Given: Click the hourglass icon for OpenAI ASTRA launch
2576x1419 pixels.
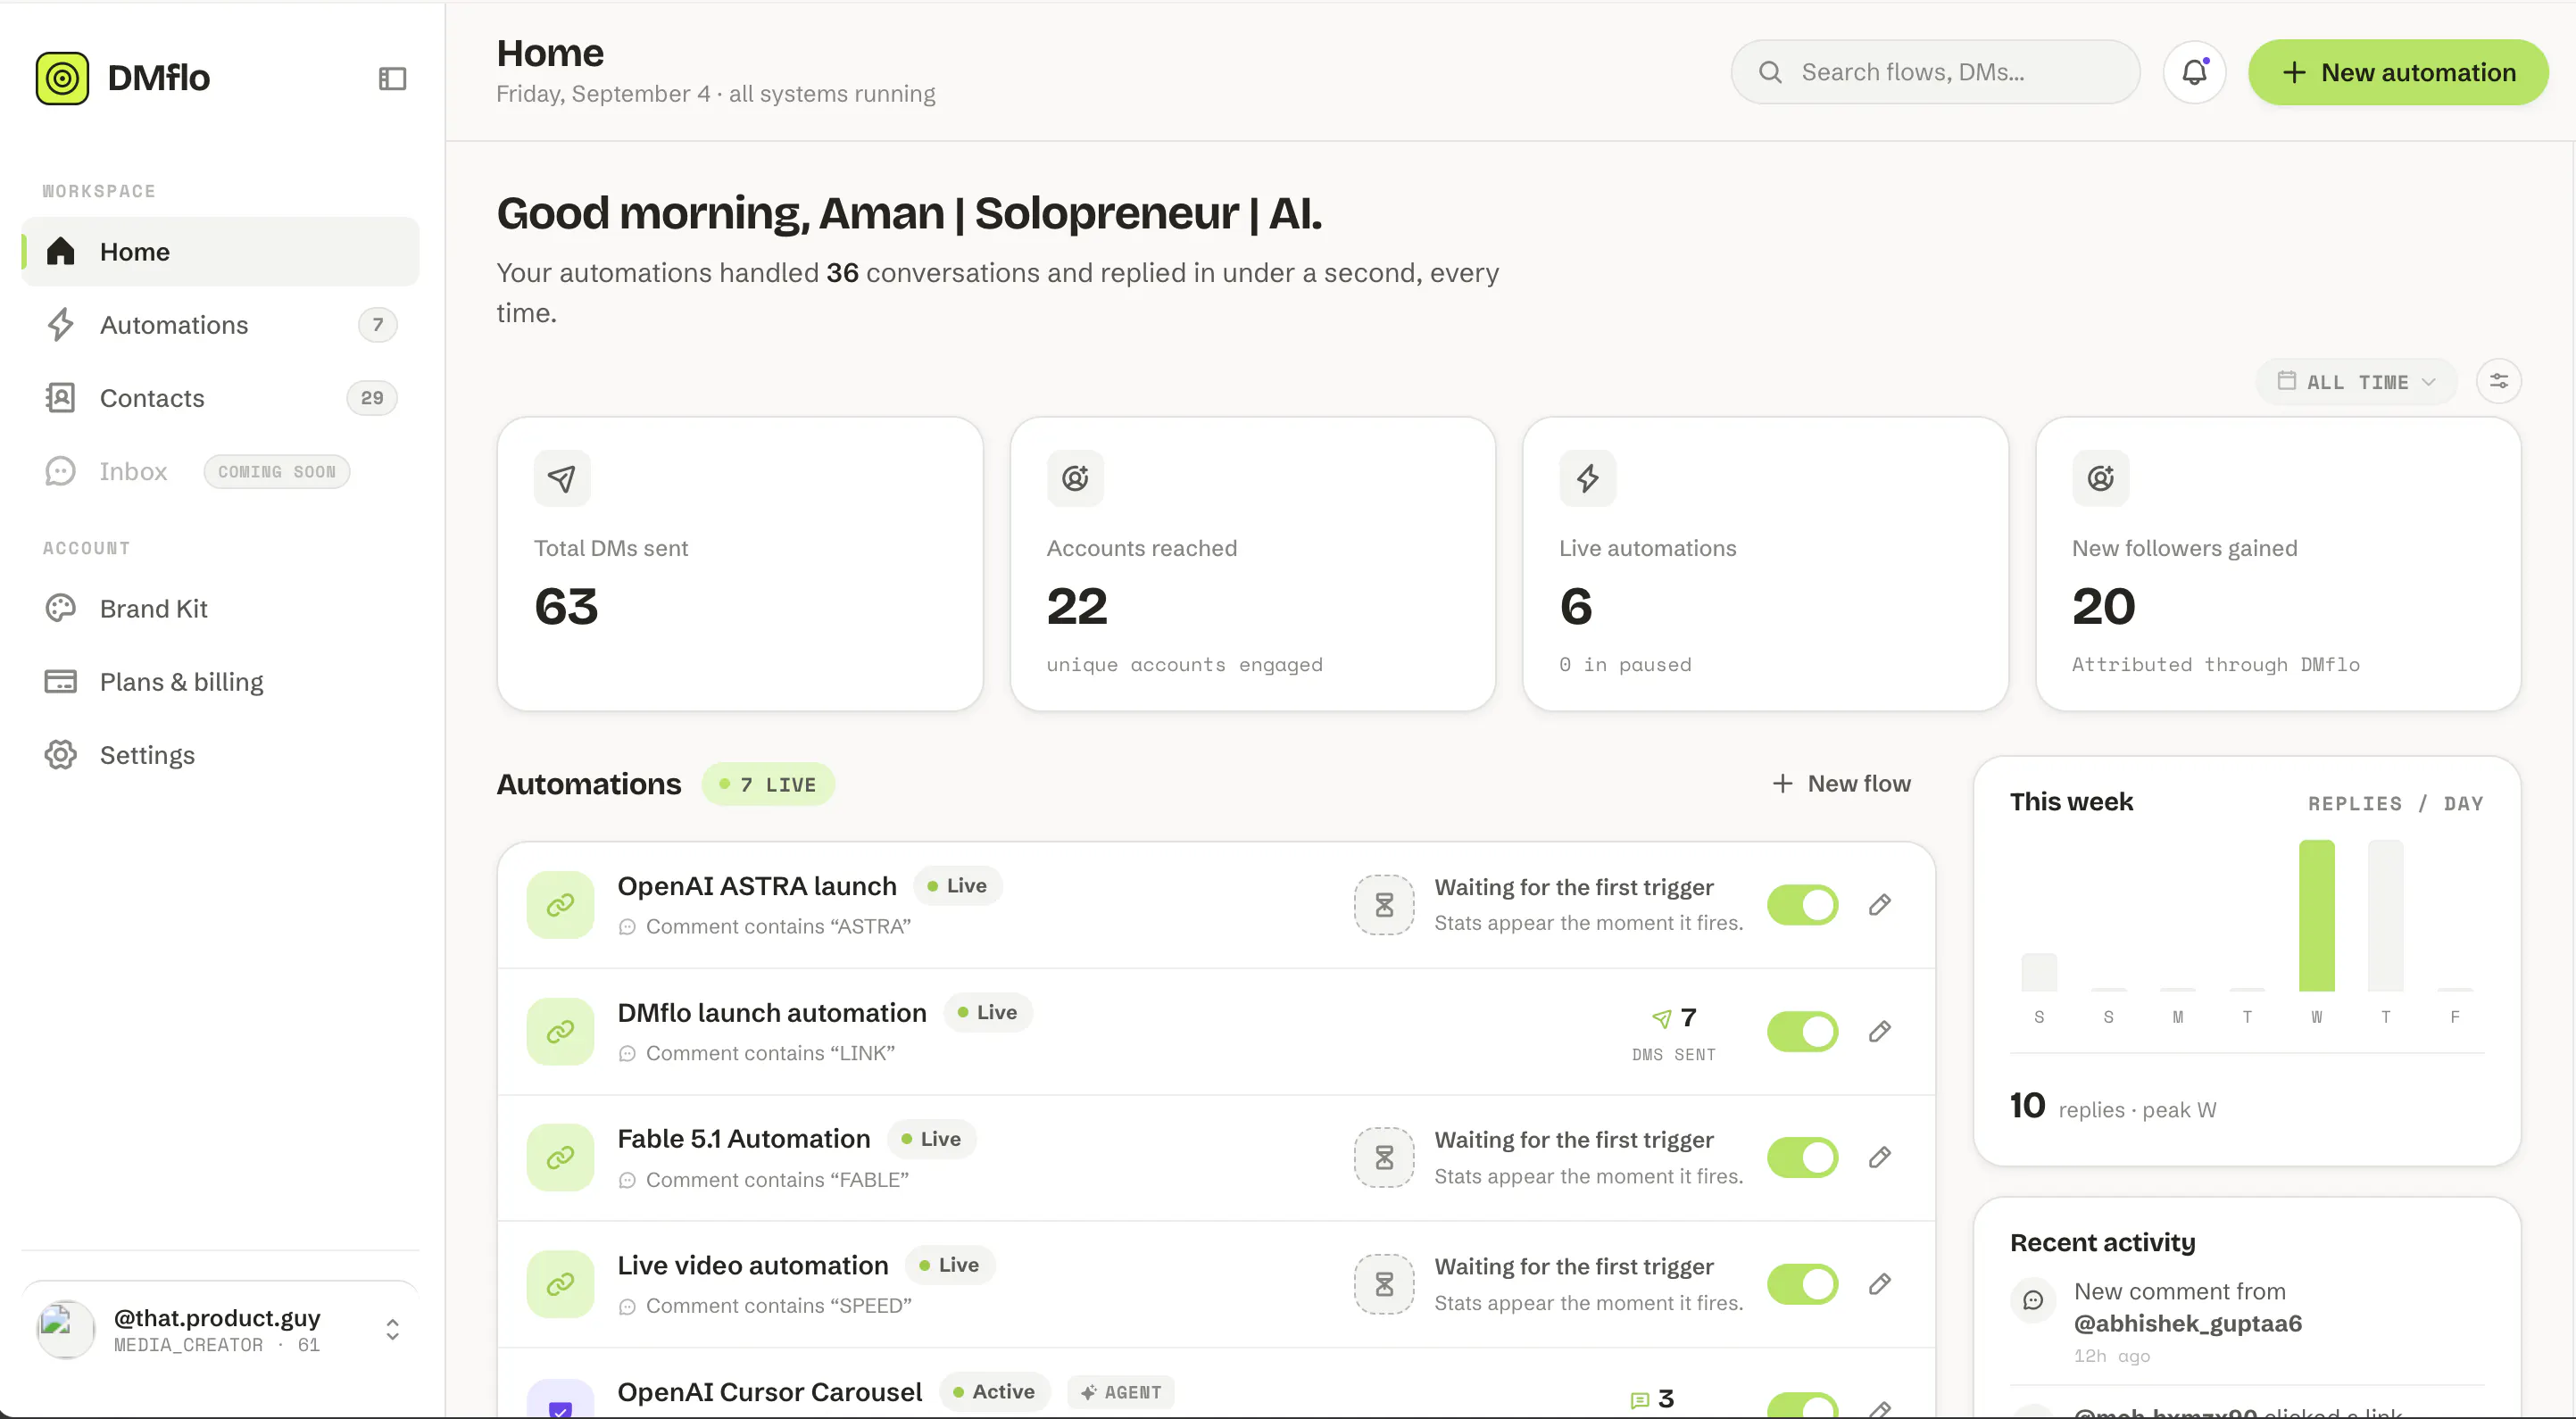Looking at the screenshot, I should point(1384,905).
